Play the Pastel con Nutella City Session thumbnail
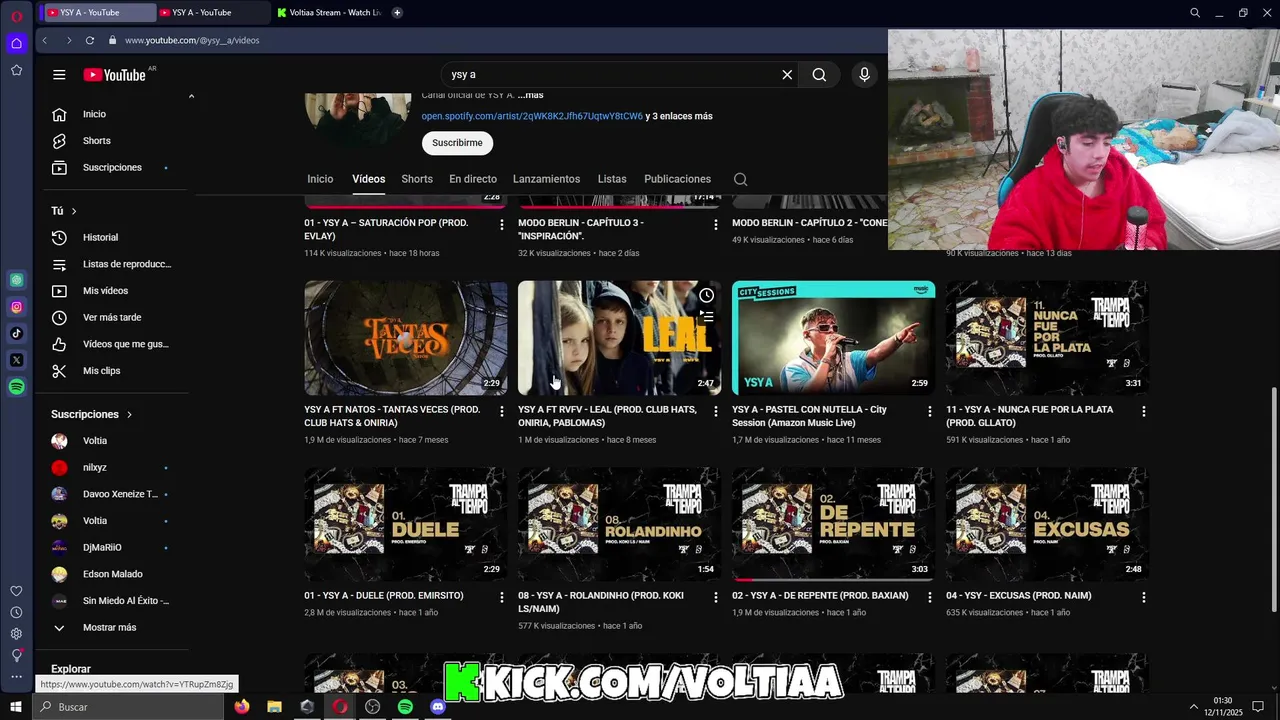The height and width of the screenshot is (720, 1280). (833, 338)
